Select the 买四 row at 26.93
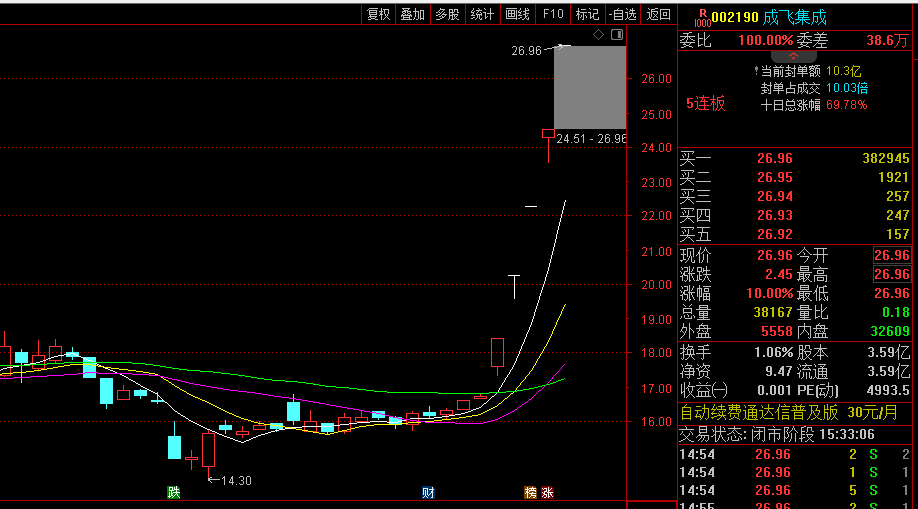The image size is (918, 509). pos(794,215)
